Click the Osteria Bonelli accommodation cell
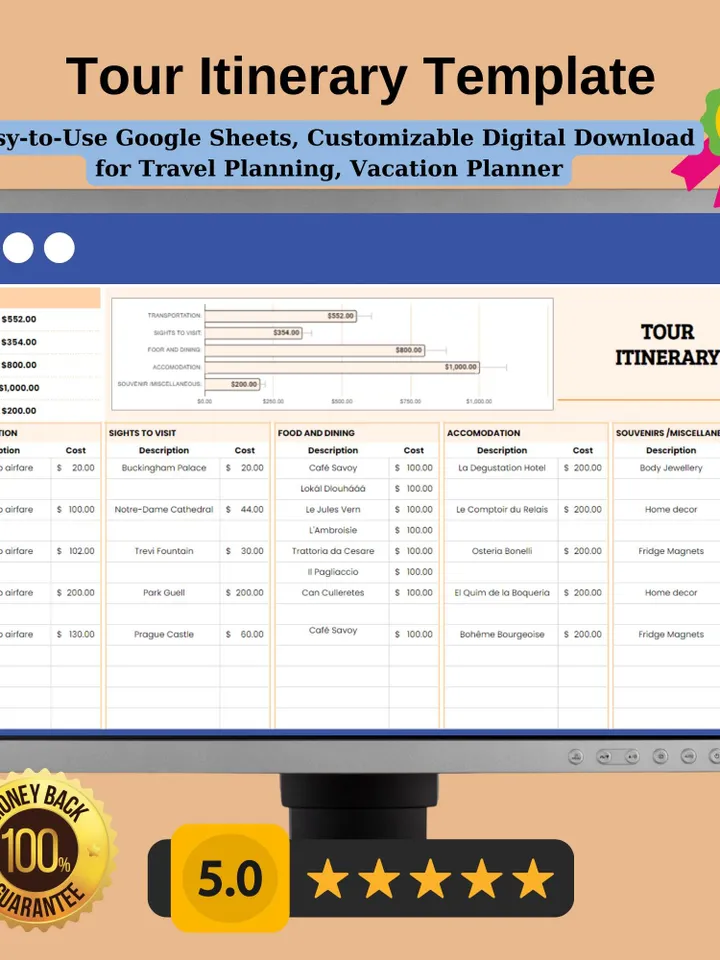 501,551
